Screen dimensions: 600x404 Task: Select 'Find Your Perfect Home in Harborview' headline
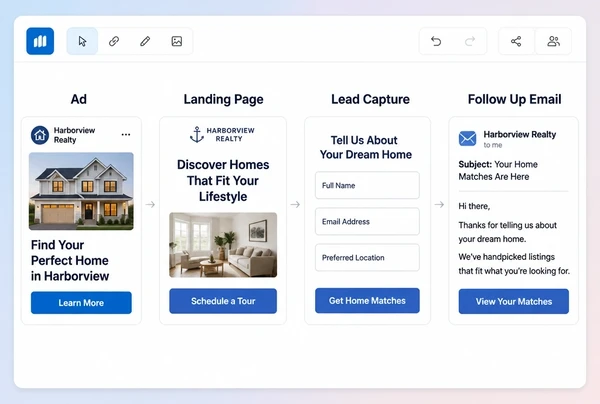pos(70,261)
